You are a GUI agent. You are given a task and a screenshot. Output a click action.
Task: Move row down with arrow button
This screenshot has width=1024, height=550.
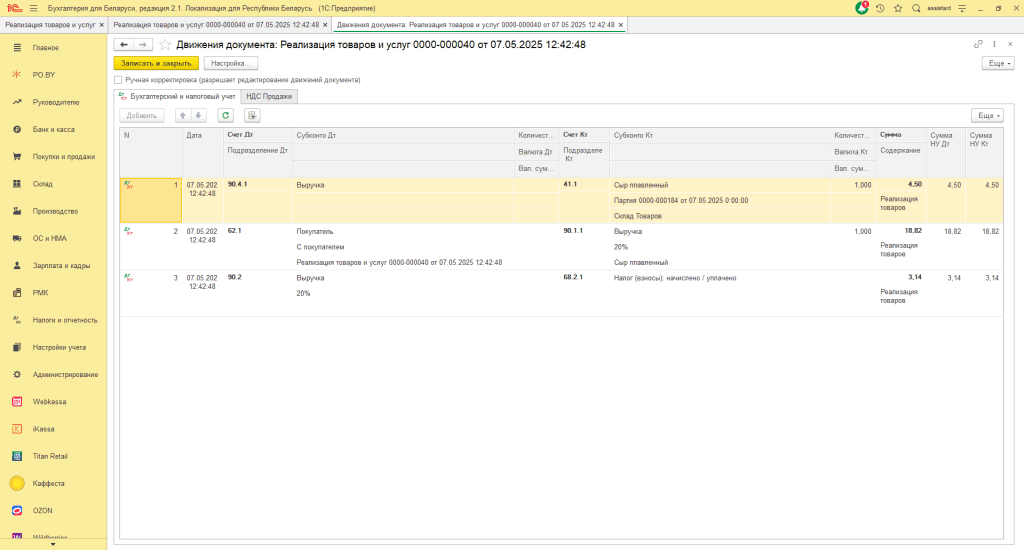coord(199,116)
